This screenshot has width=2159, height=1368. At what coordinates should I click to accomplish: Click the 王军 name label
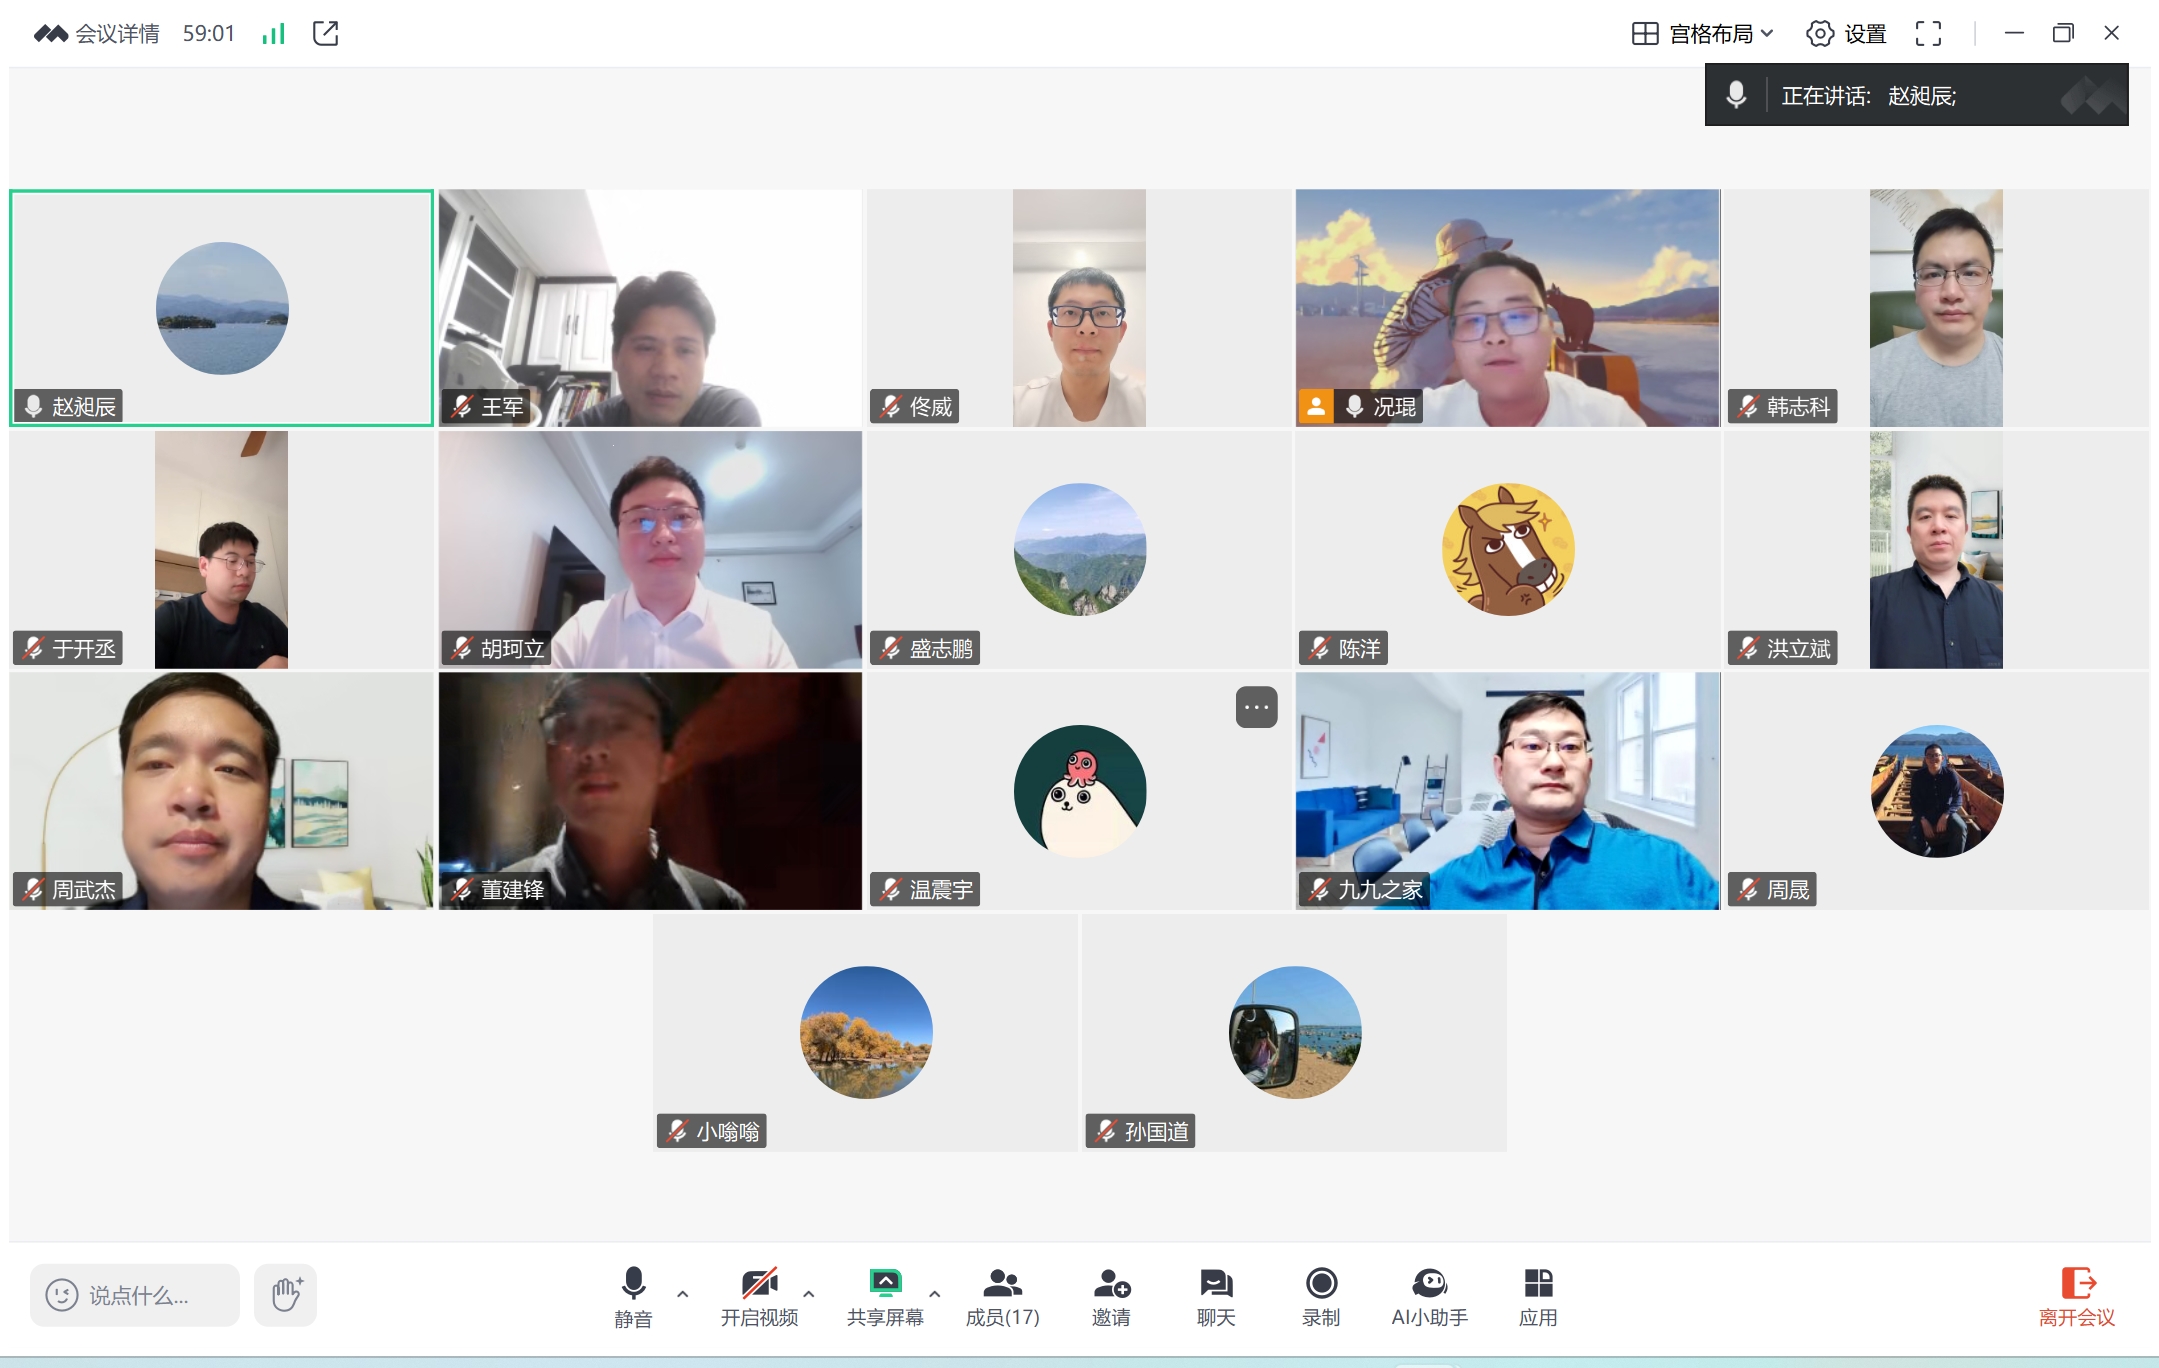click(502, 407)
